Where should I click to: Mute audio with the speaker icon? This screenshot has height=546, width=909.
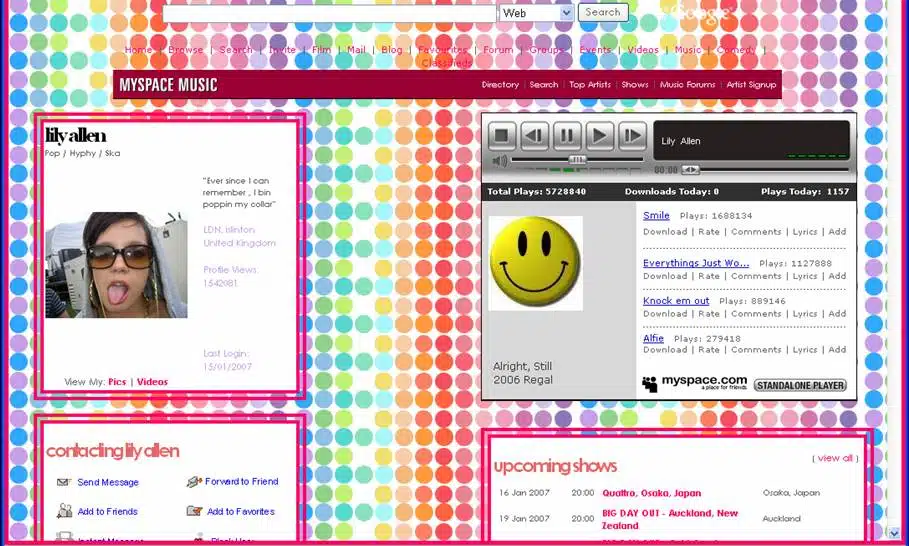(x=500, y=160)
